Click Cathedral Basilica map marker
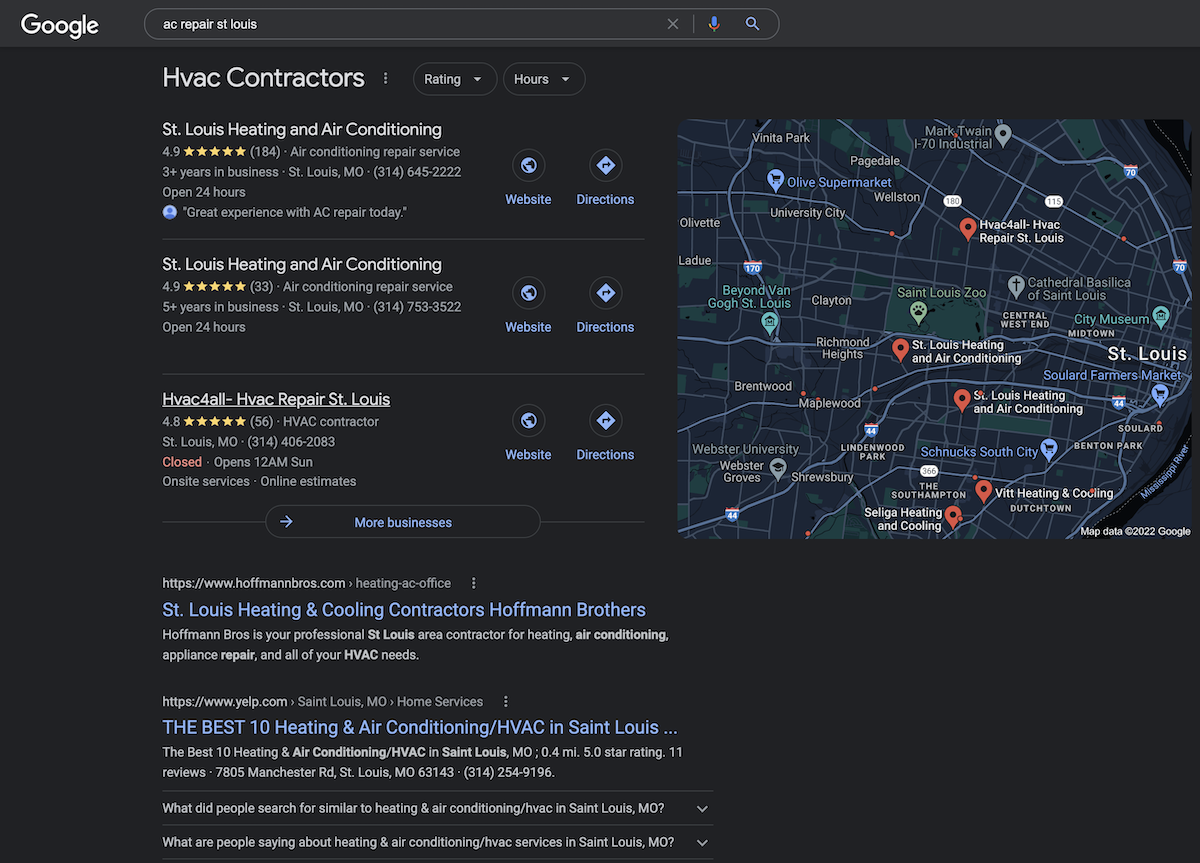Image resolution: width=1200 pixels, height=863 pixels. tap(1015, 287)
